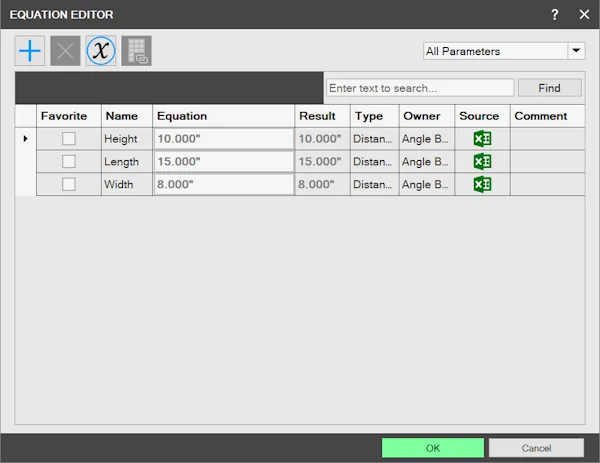This screenshot has width=600, height=463.
Task: Click the Comment cell in Height row
Action: click(x=548, y=139)
